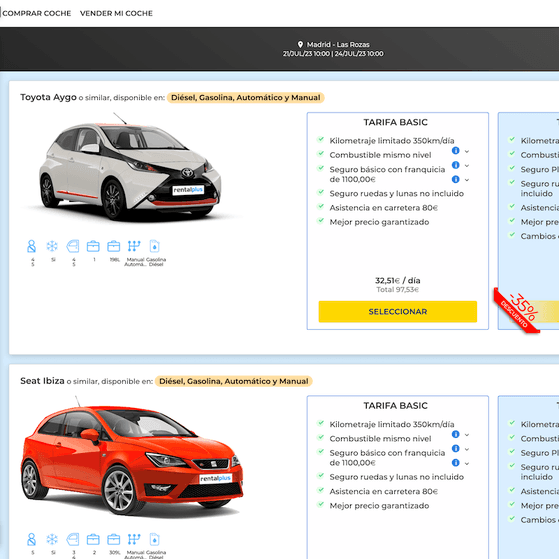Click the Seat Ibiza fuel type icon
The height and width of the screenshot is (559, 559).
coord(154,539)
